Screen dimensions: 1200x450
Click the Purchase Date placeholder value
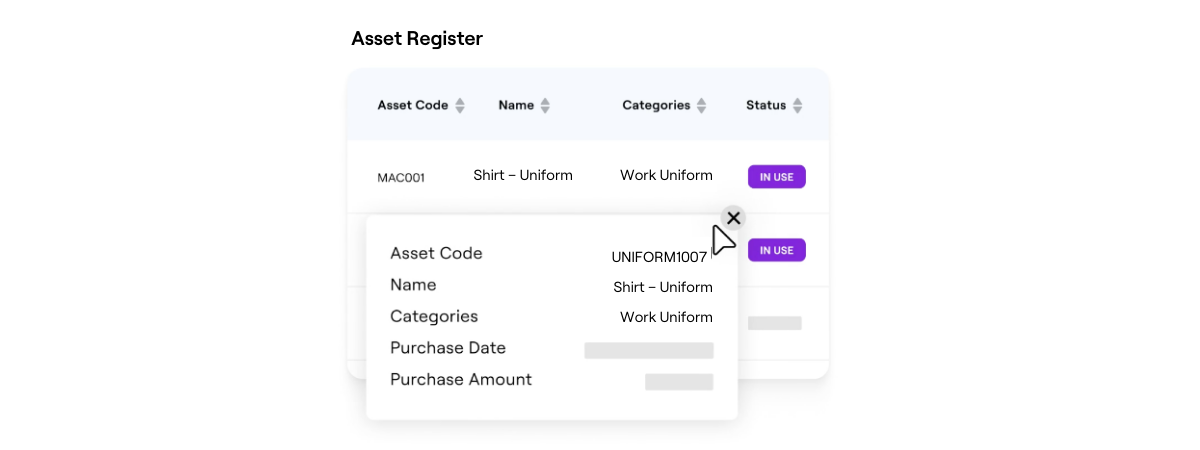(649, 350)
